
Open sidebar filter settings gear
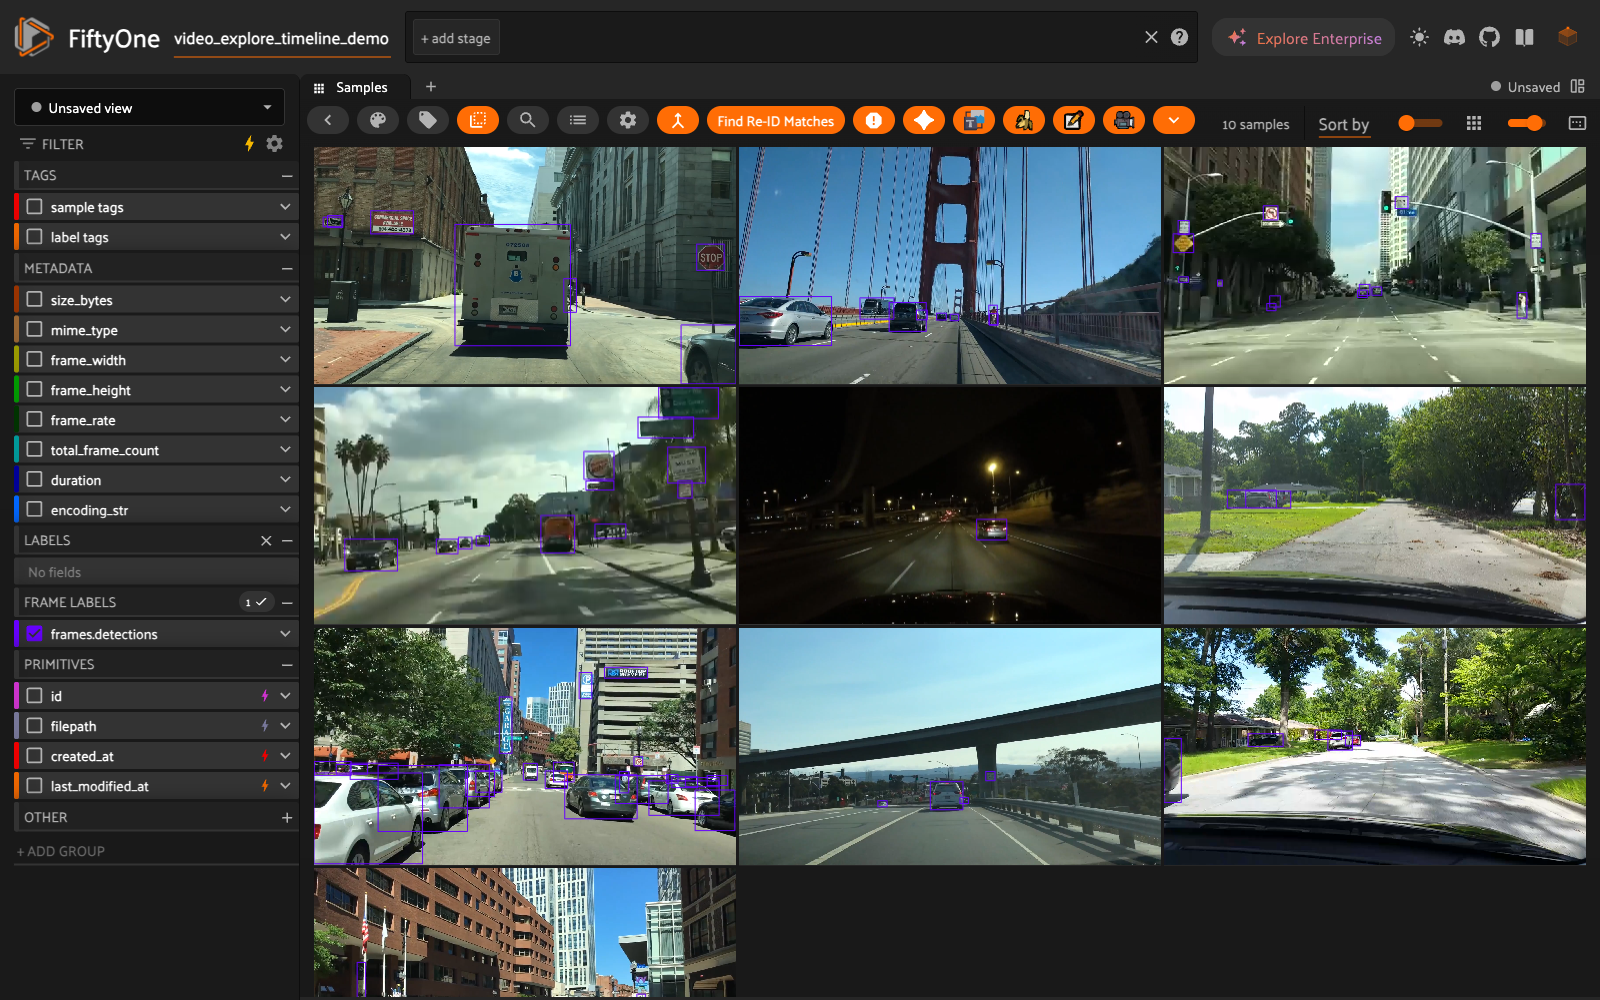[275, 144]
